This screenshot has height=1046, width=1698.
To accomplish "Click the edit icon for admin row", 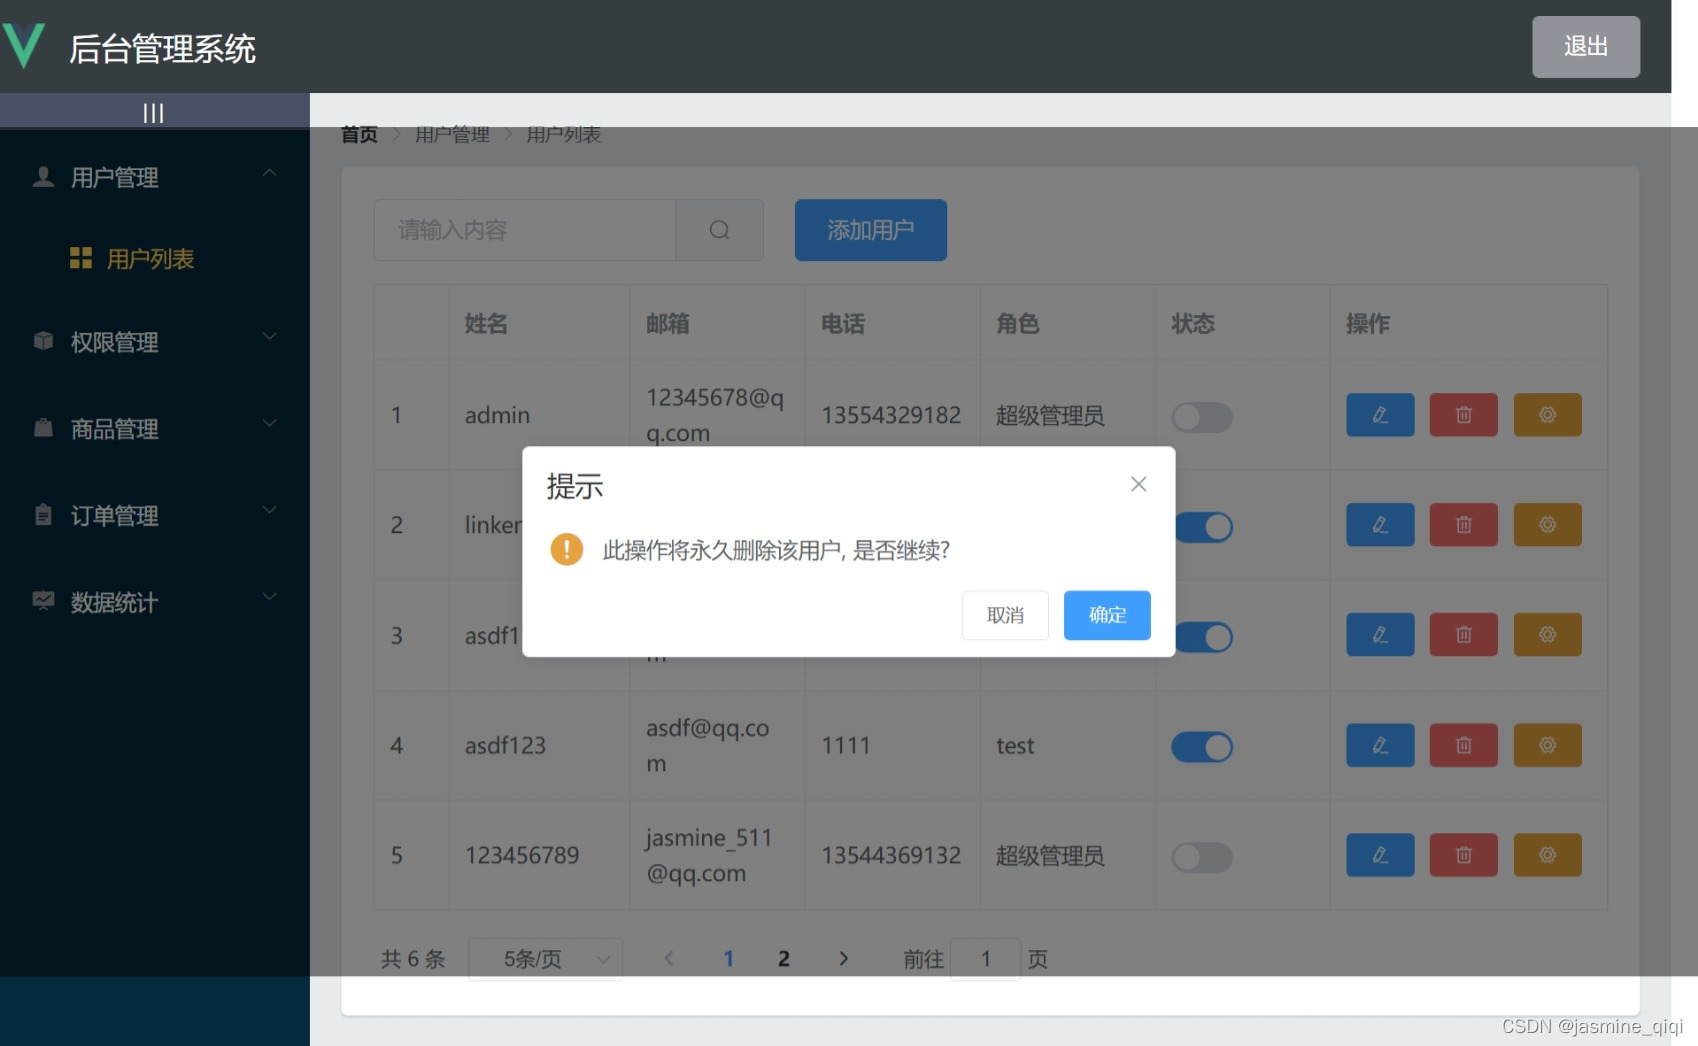I will 1380,415.
